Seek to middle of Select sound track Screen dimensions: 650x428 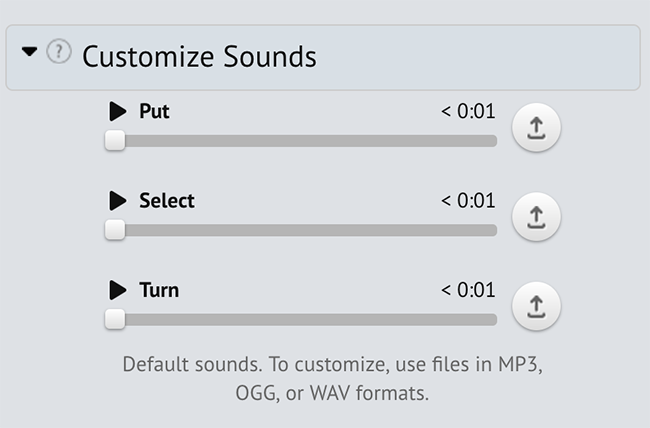(x=301, y=230)
